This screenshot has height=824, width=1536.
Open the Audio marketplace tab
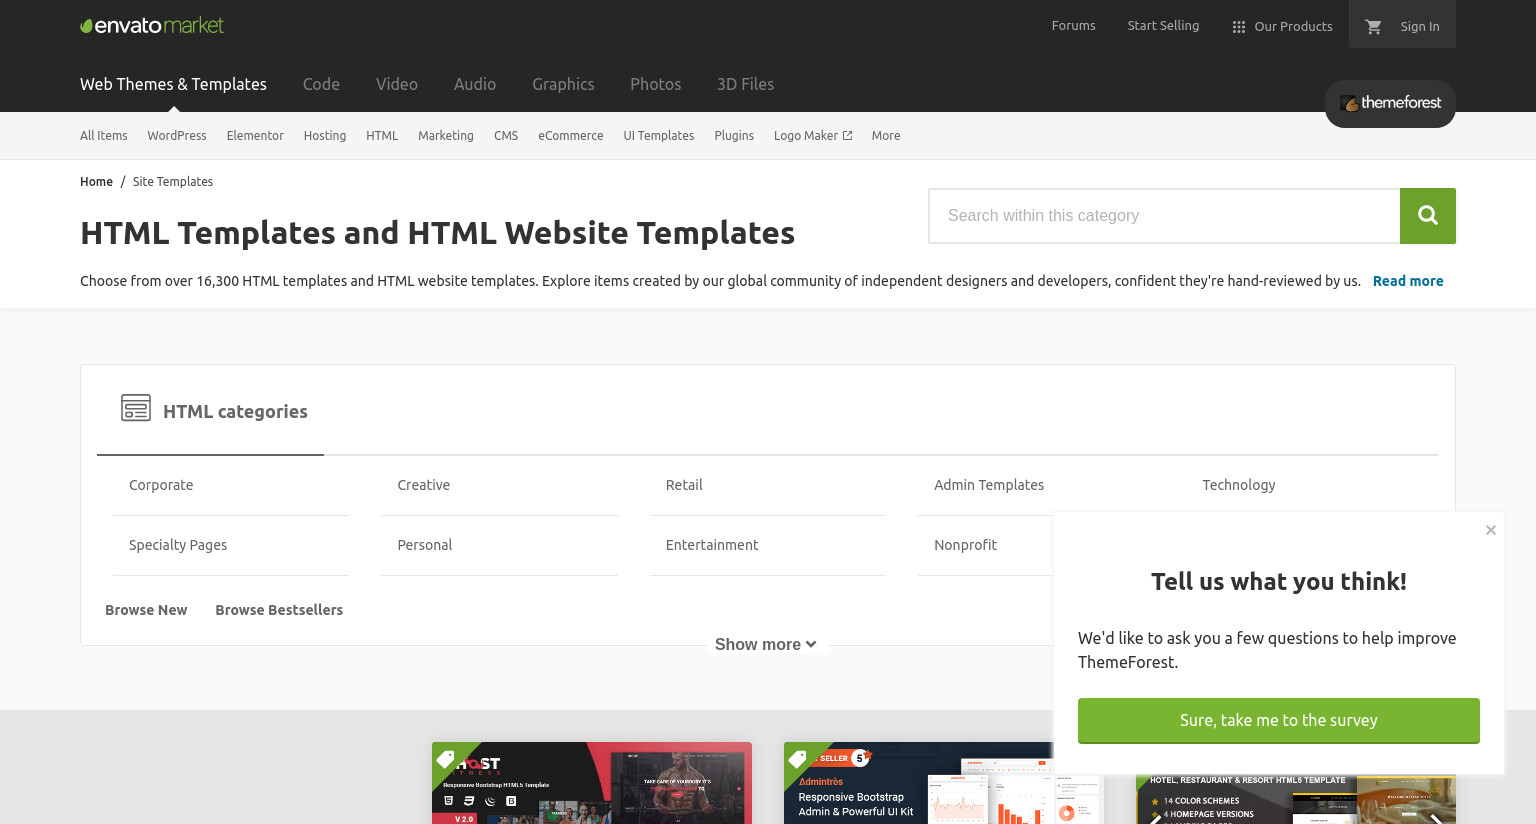click(x=475, y=84)
